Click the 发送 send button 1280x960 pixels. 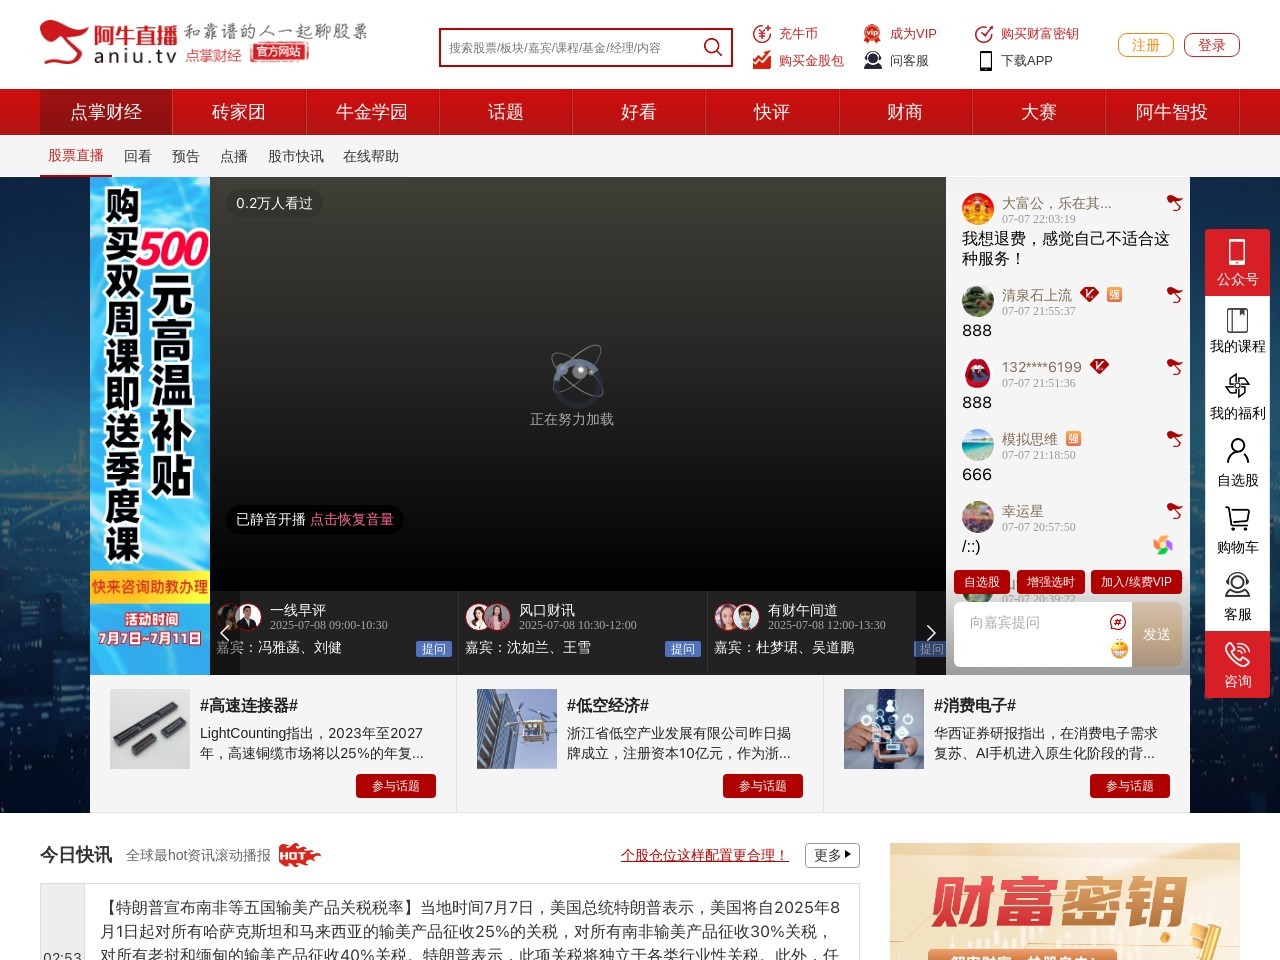click(x=1157, y=634)
